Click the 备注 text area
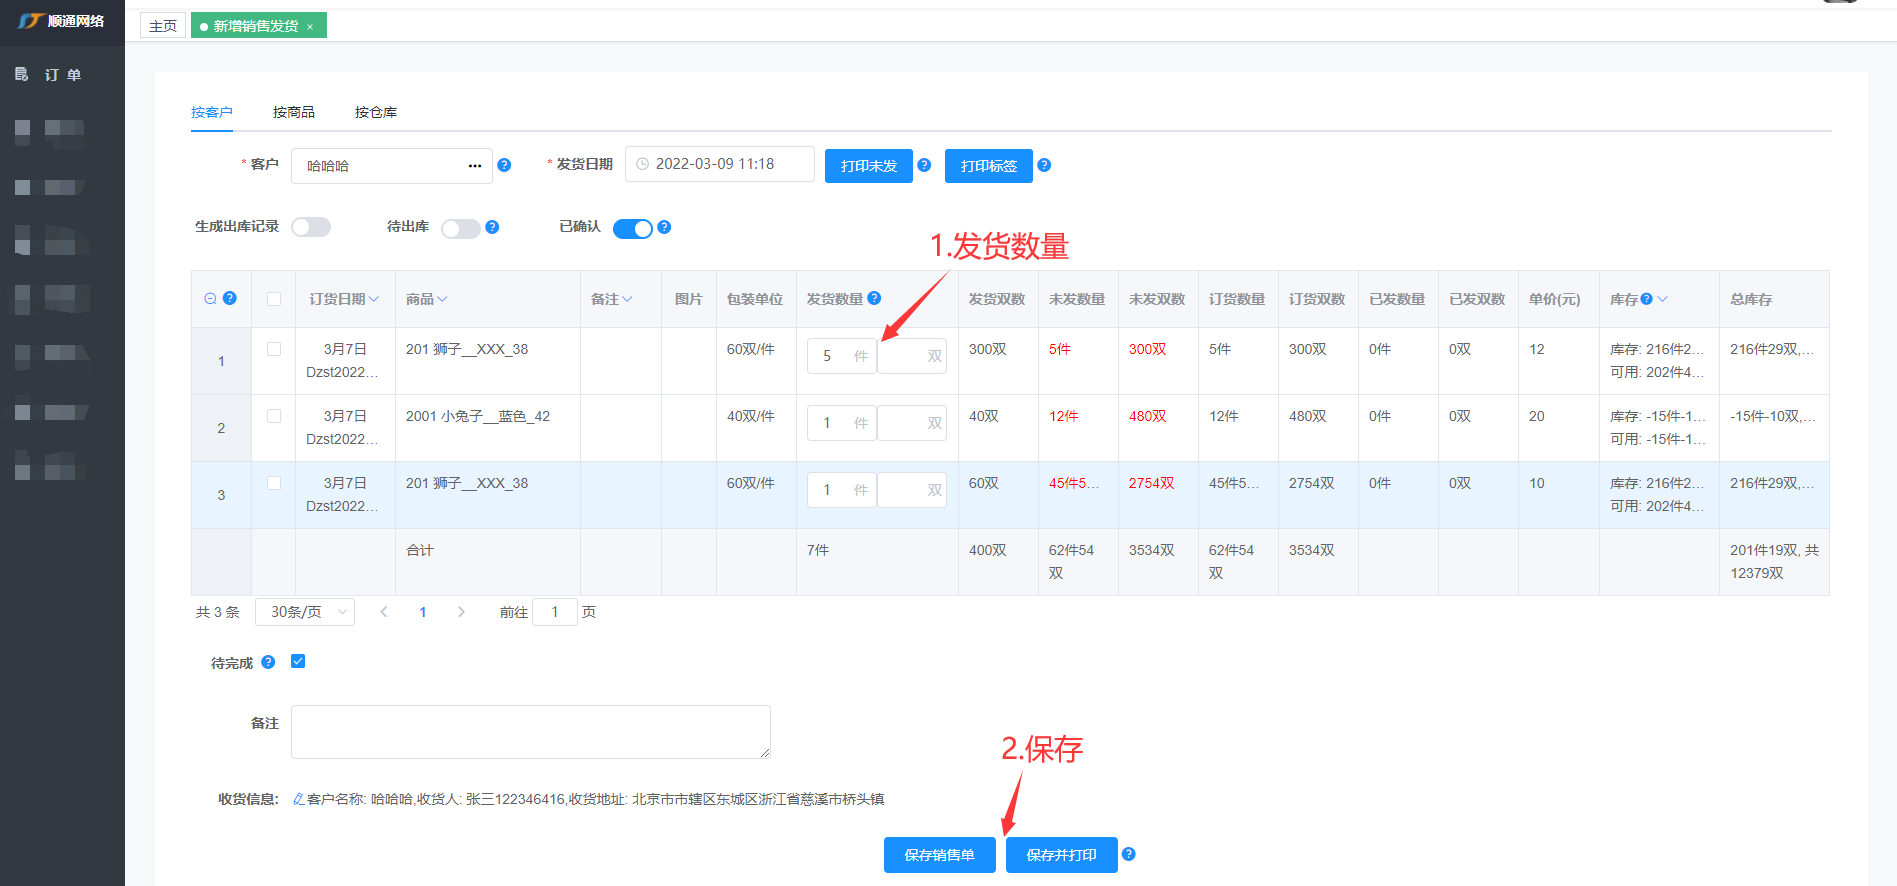 (x=530, y=731)
